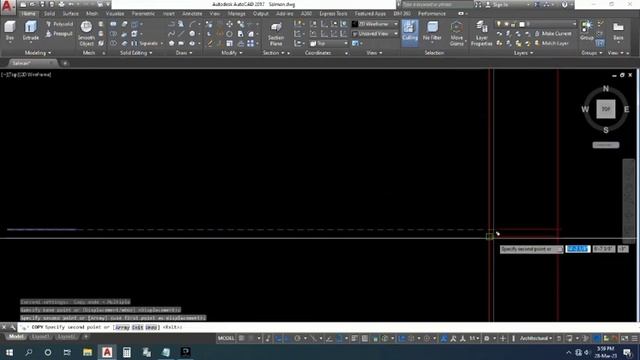Screen dimensions: 640x360
Task: Open the Unsaved View dropdown
Action: pos(375,33)
